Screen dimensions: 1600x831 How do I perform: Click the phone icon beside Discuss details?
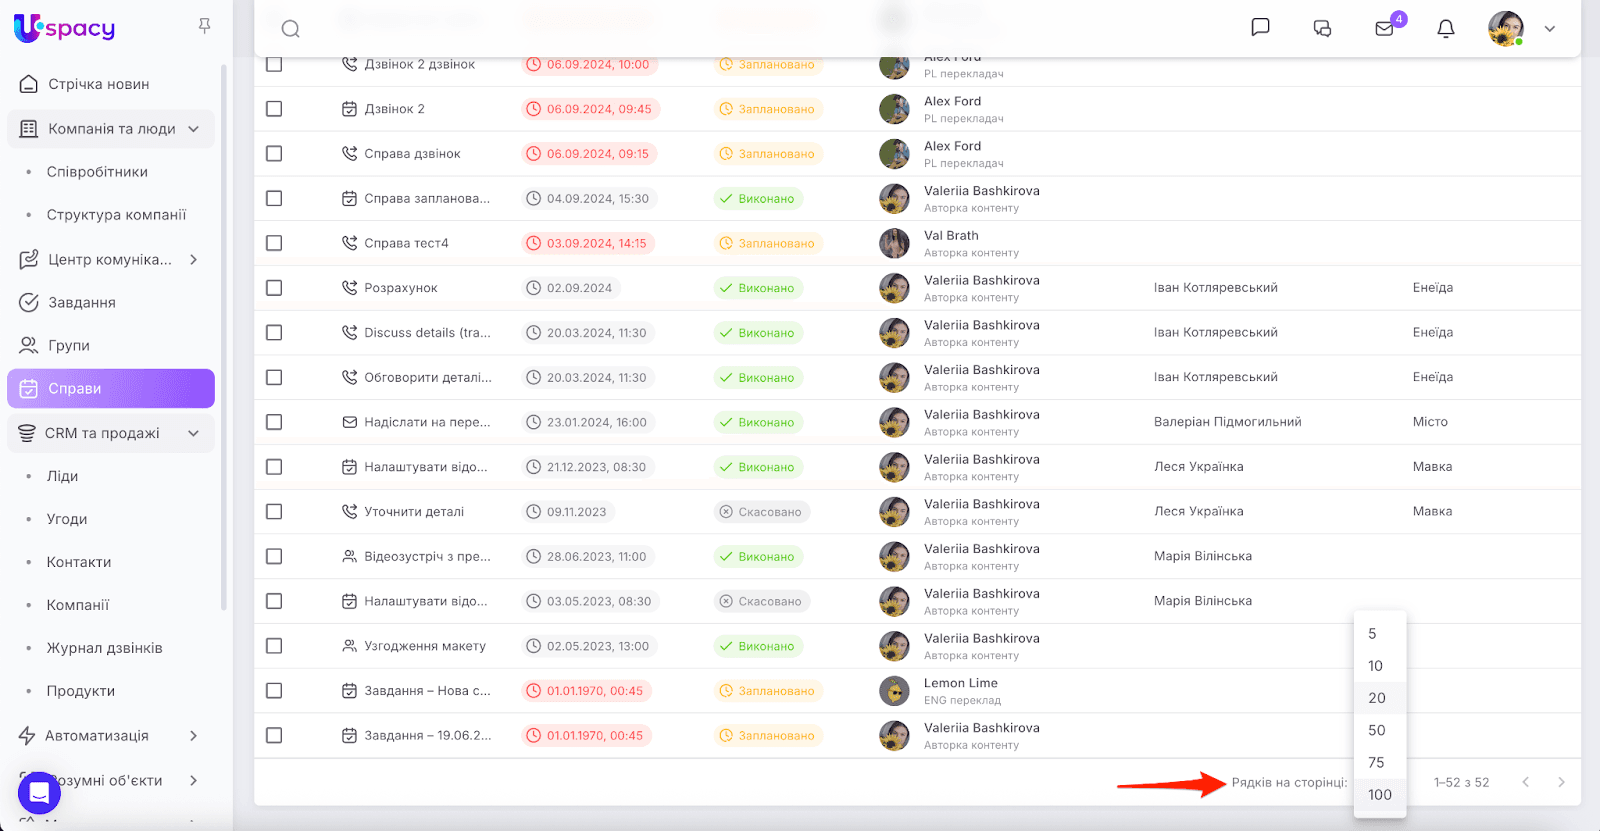[349, 333]
